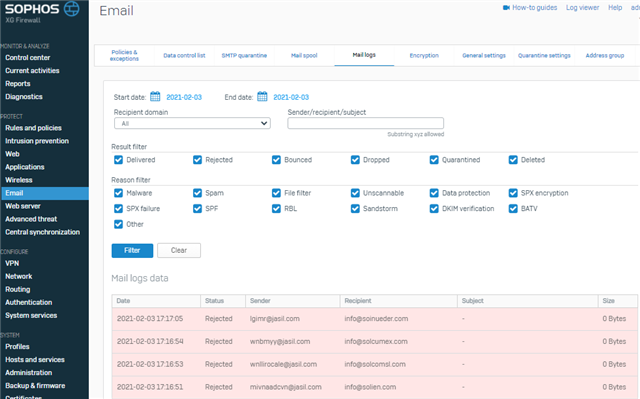Viewport: 640px width, 399px height.
Task: Click the Sender/recipient/subject search field
Action: pyautogui.click(x=365, y=123)
